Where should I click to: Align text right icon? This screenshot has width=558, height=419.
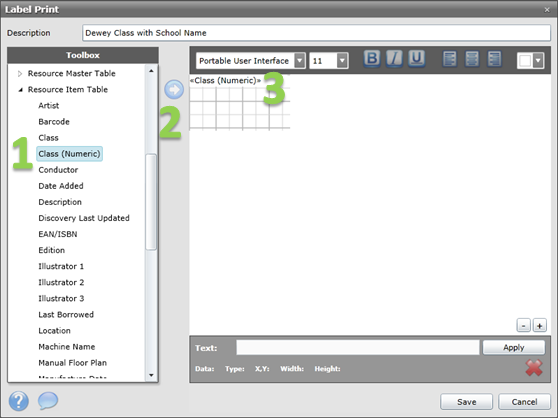(x=494, y=59)
